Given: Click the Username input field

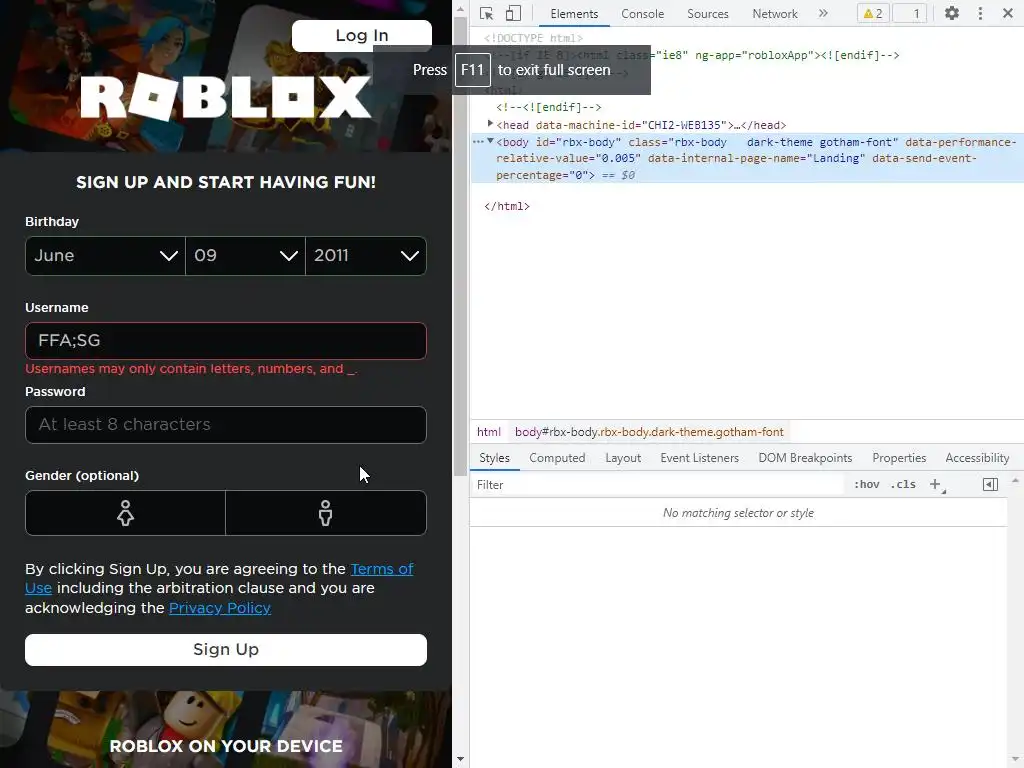Looking at the screenshot, I should (226, 341).
